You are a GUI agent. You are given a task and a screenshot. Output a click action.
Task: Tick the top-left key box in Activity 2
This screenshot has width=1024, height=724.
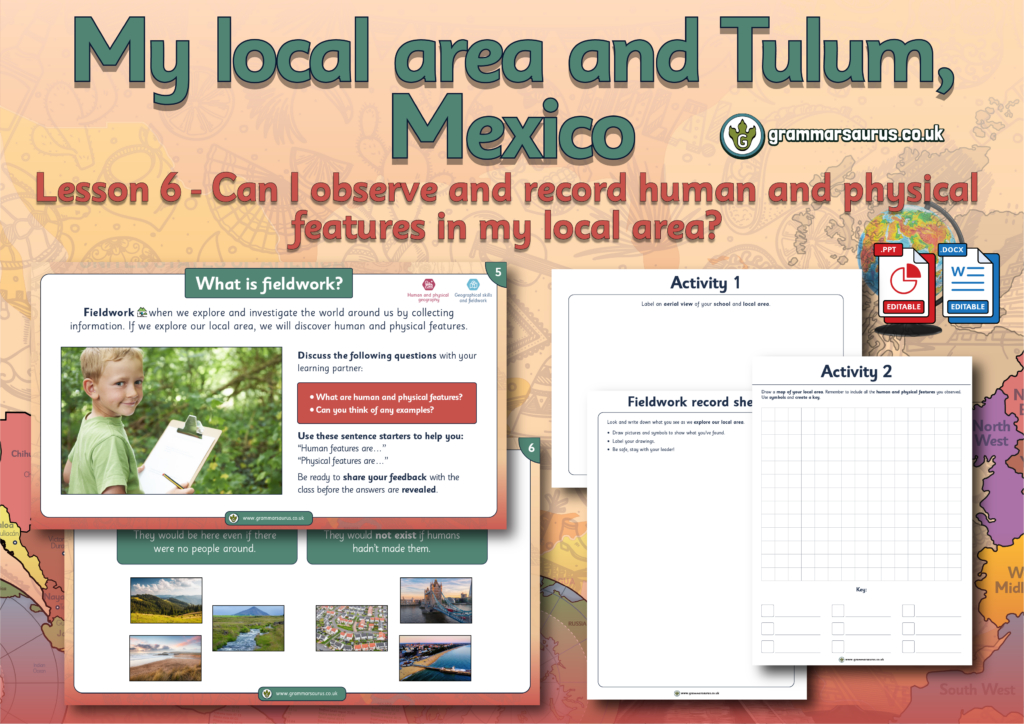tap(767, 610)
